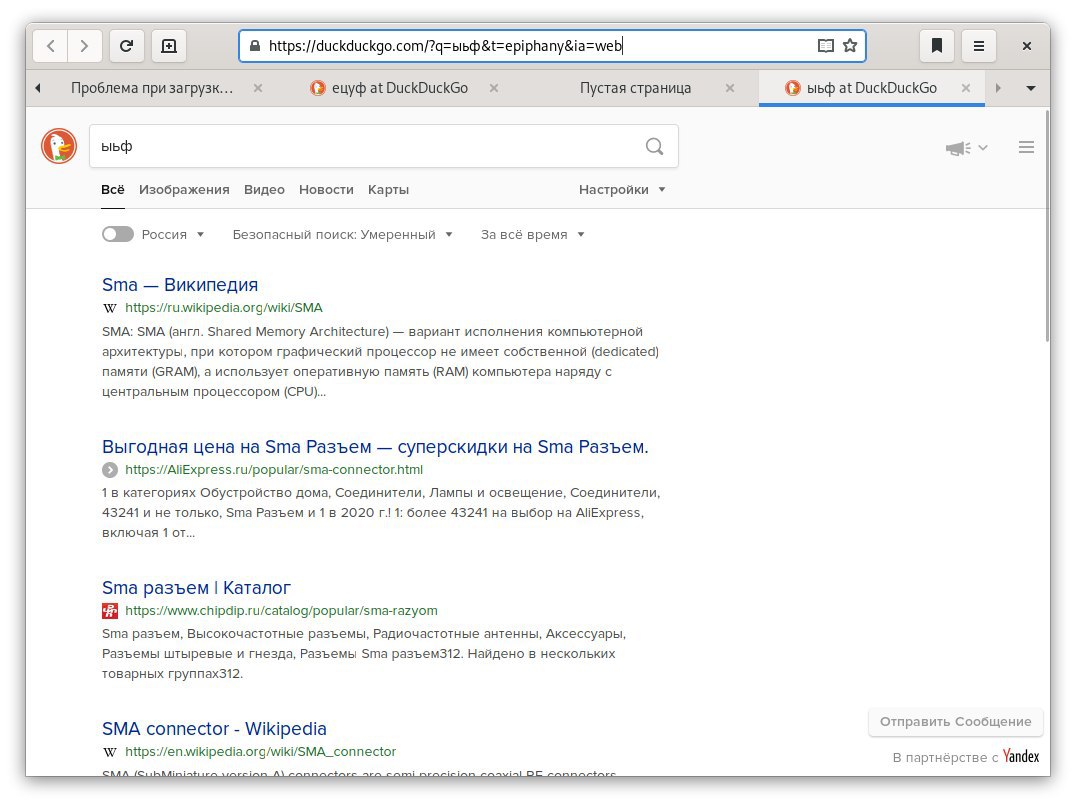The height and width of the screenshot is (805, 1076).
Task: Close the 'Проблема при загрузк…' tab
Action: [258, 88]
